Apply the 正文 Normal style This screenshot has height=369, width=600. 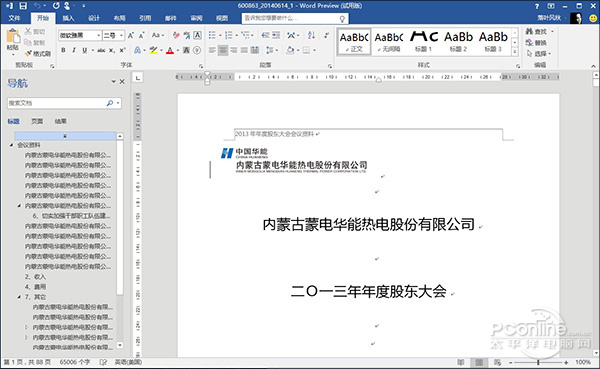pyautogui.click(x=354, y=41)
